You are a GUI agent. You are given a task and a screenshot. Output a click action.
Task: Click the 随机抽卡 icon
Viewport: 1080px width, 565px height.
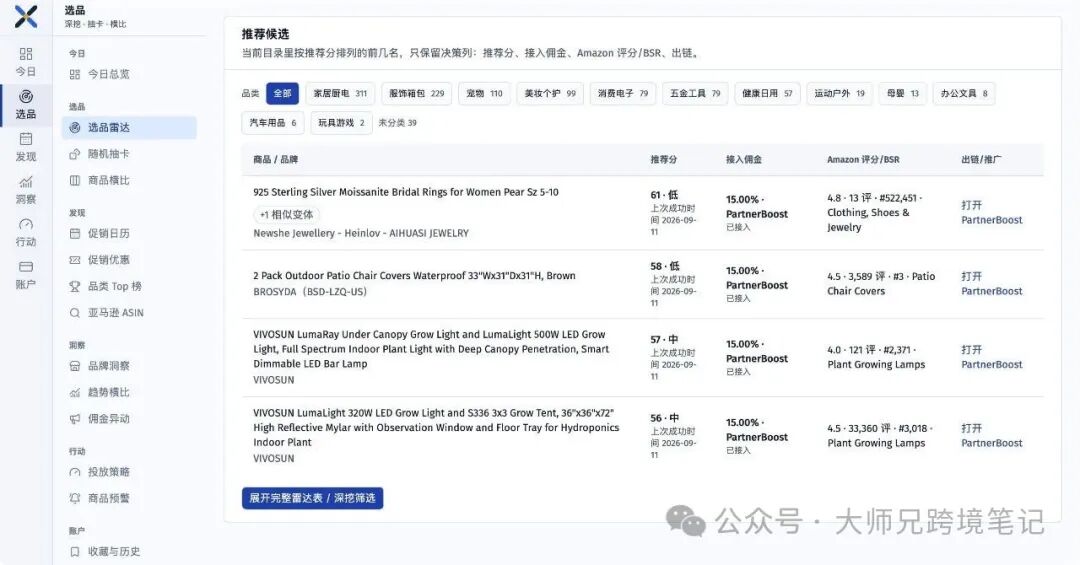(75, 154)
